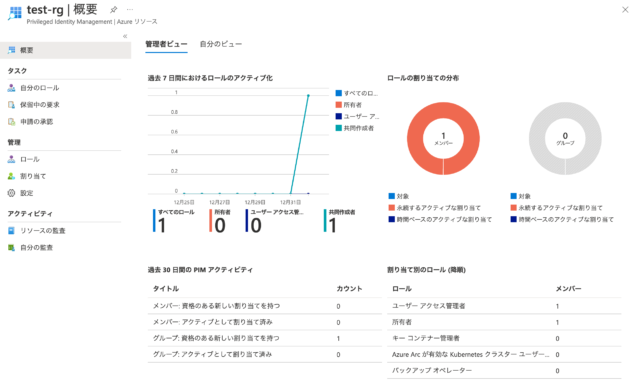Toggle 所有者 legend swatch in activation chart
The height and width of the screenshot is (384, 640).
point(338,105)
